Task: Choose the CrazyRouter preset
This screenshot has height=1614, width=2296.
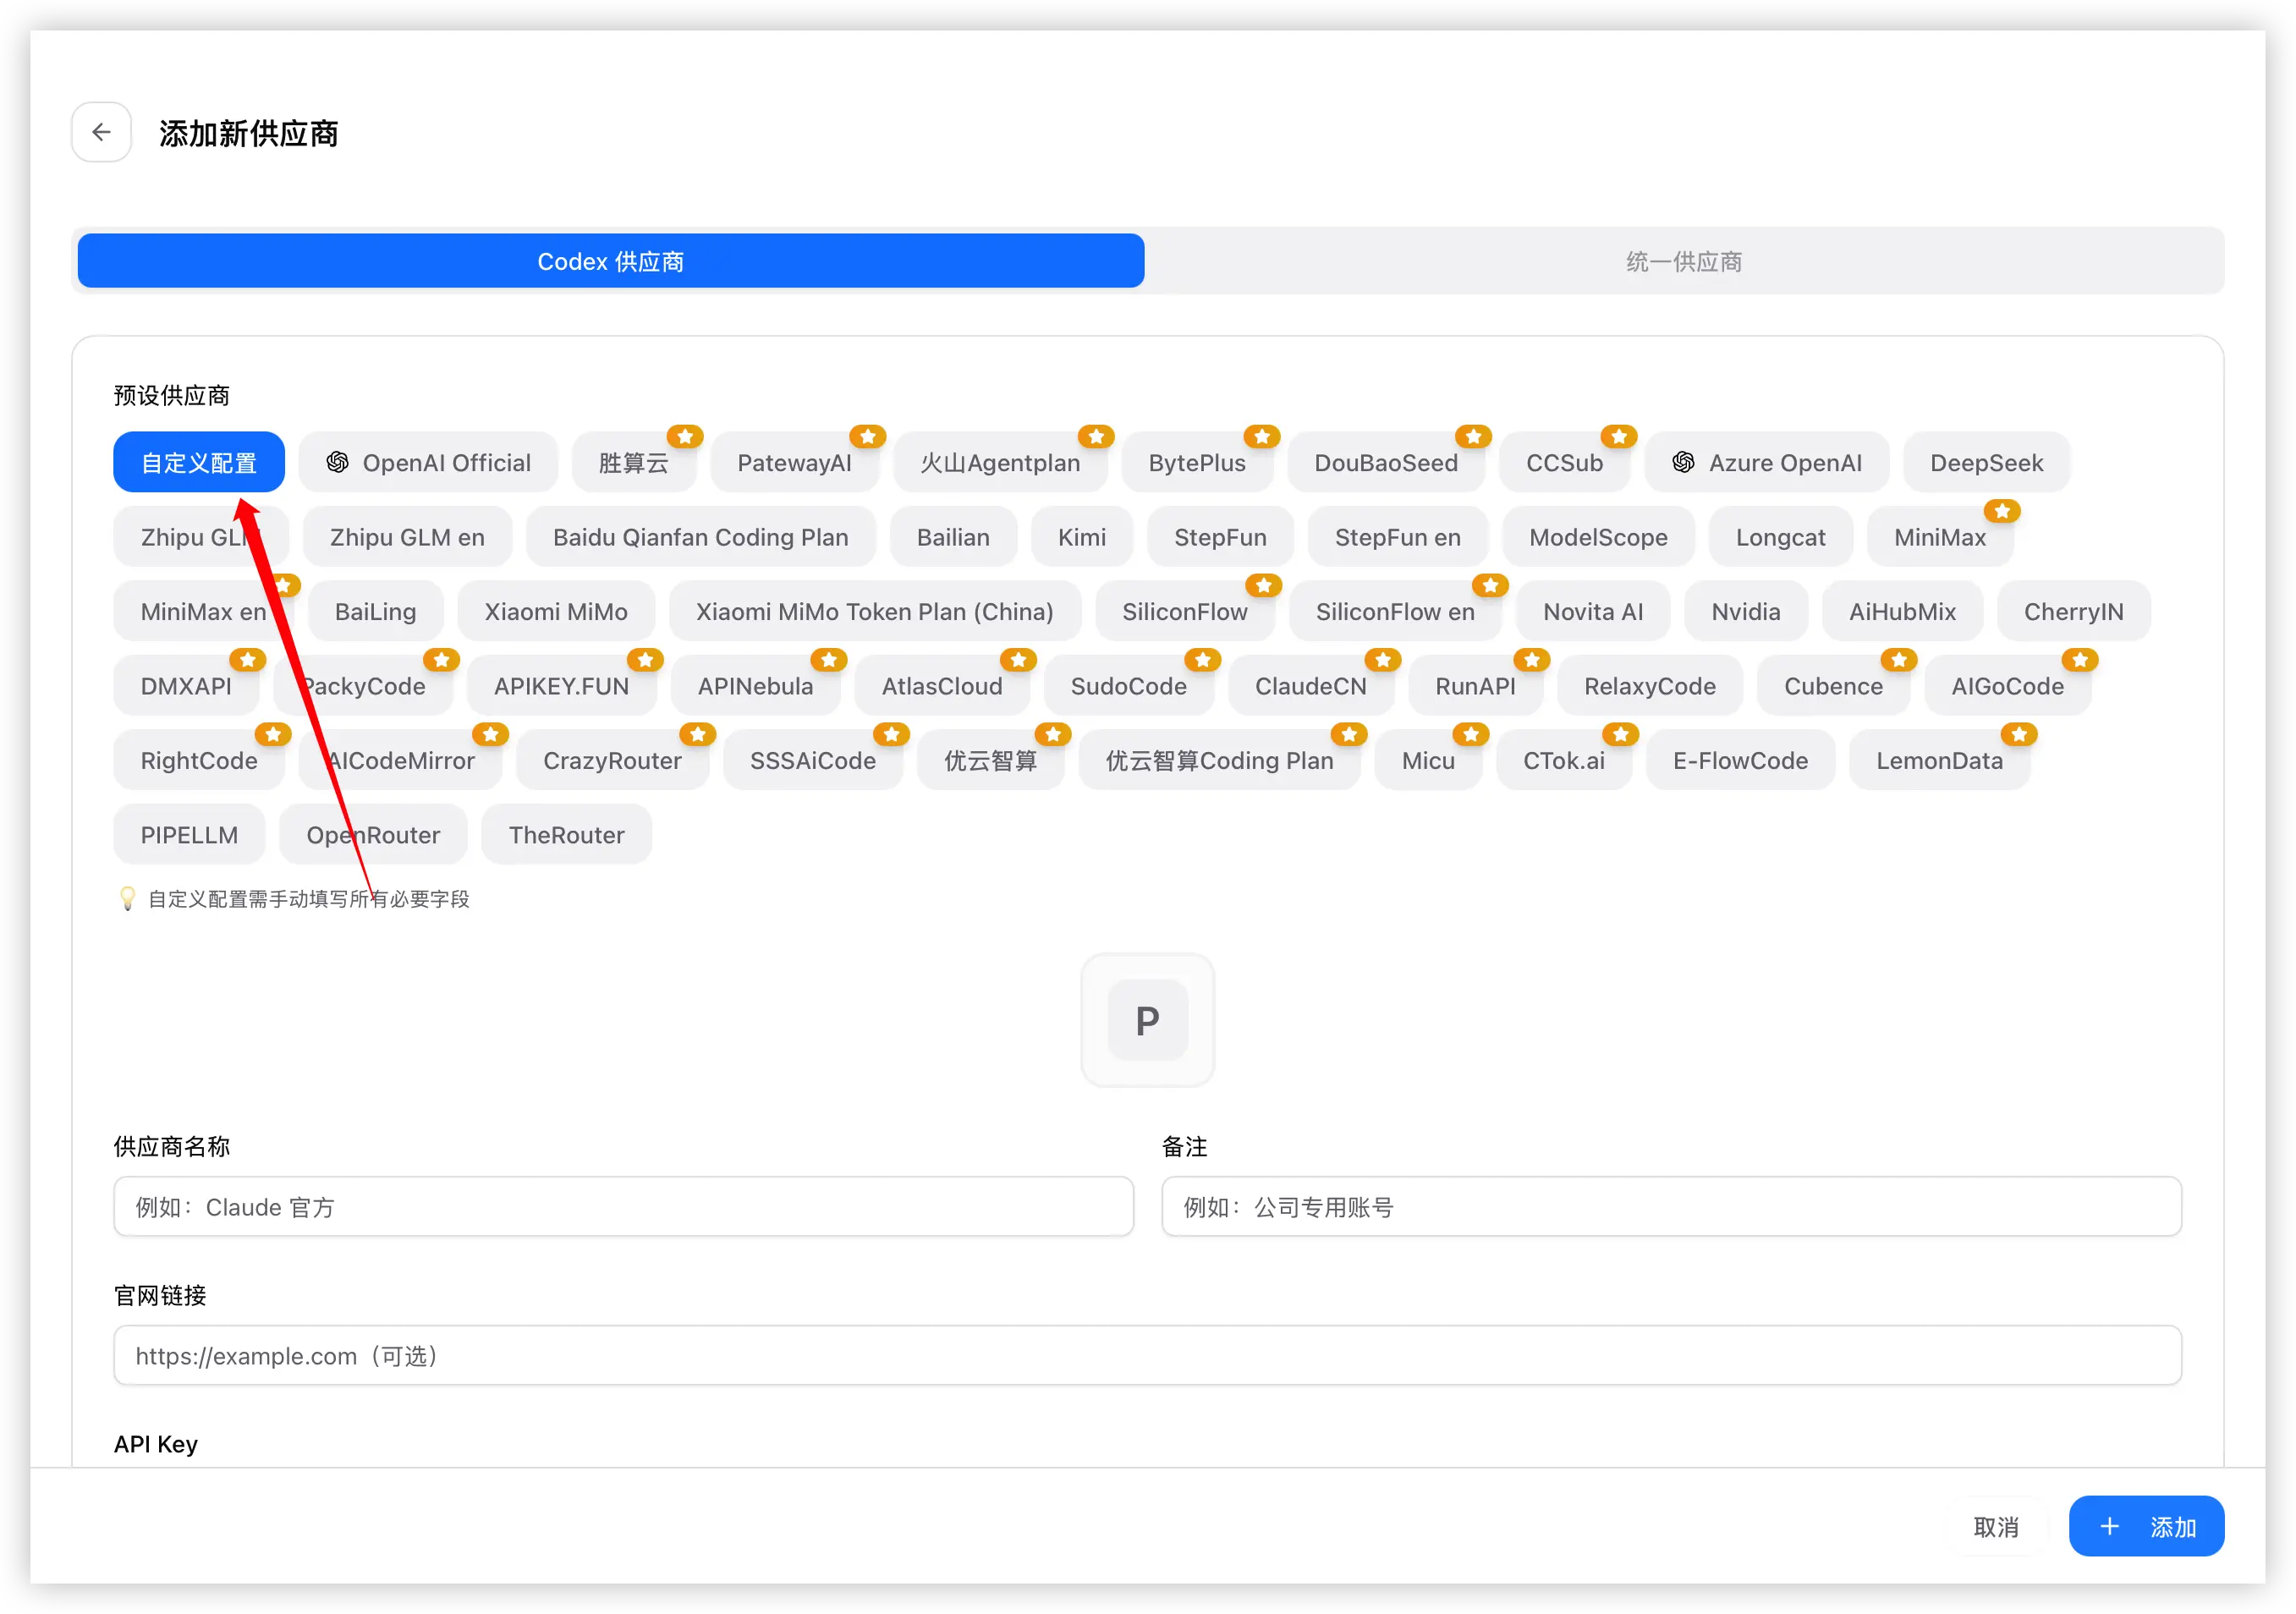Action: coord(612,760)
